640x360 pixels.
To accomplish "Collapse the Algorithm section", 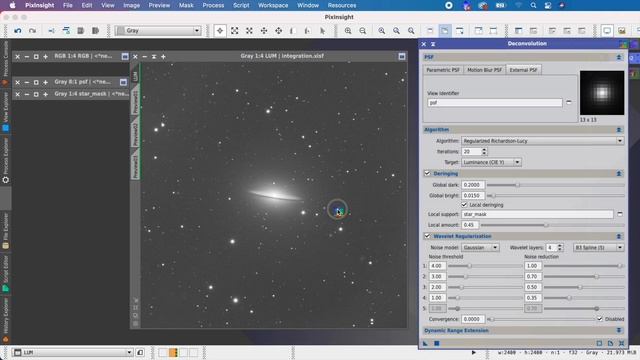I will 619,130.
